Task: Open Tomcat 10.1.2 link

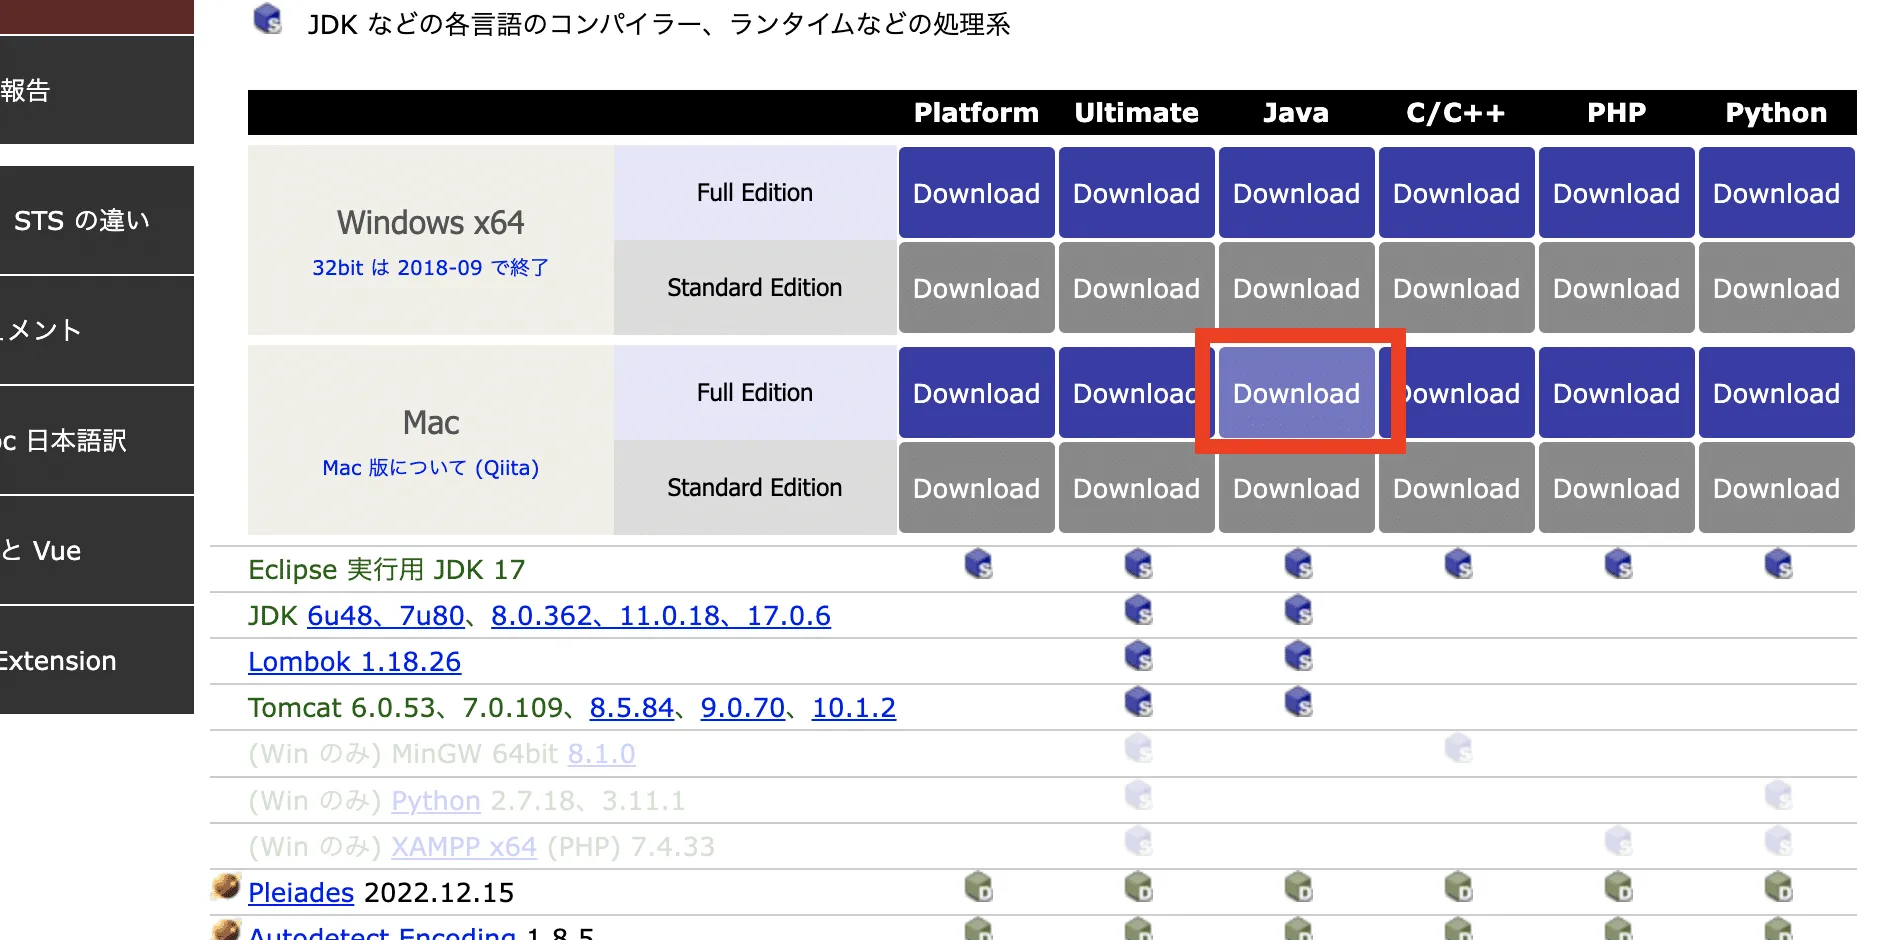Action: point(854,708)
